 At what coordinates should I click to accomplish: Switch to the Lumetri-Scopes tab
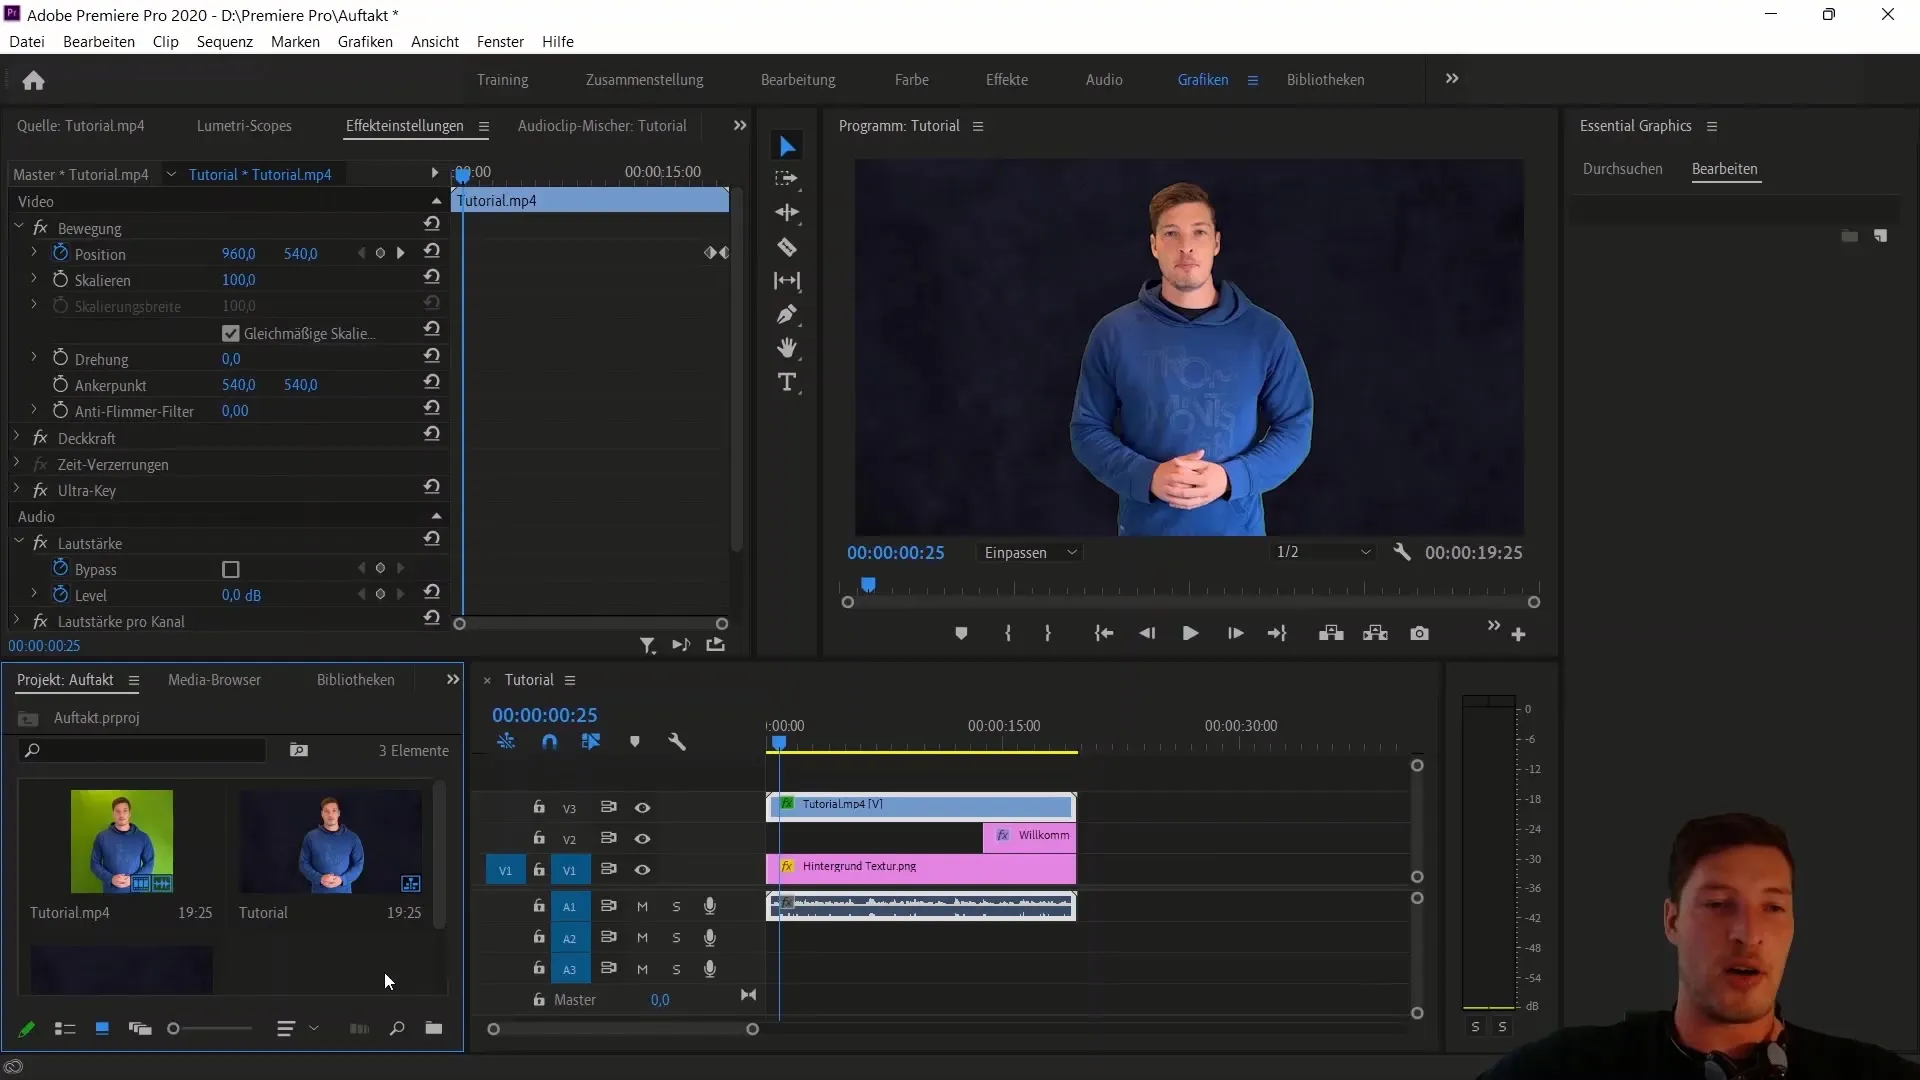tap(244, 126)
